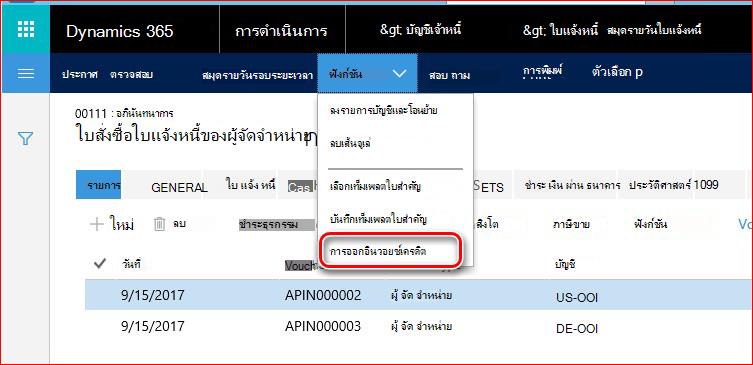Screen dimensions: 753x365
Task: Click the บัญชี column header
Action: [x=565, y=265]
